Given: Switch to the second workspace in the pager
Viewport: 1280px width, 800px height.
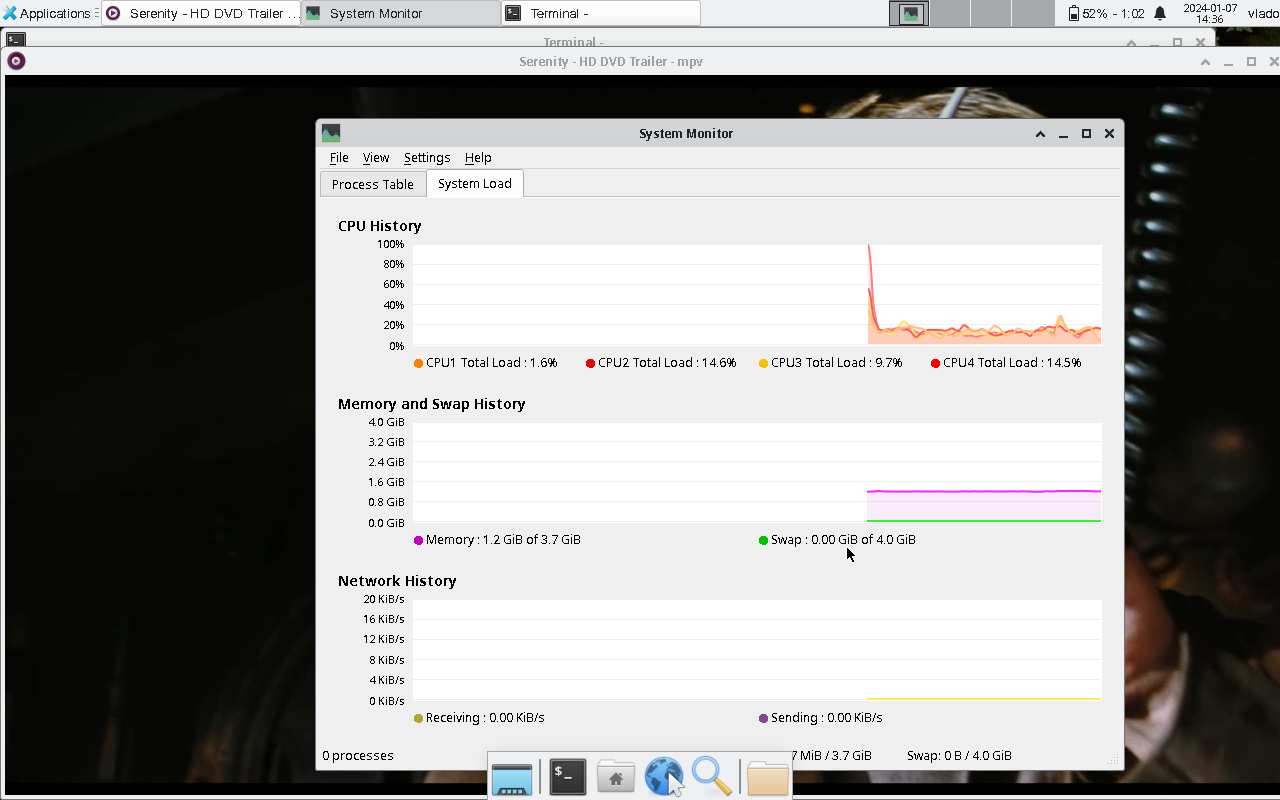Looking at the screenshot, I should click(950, 13).
